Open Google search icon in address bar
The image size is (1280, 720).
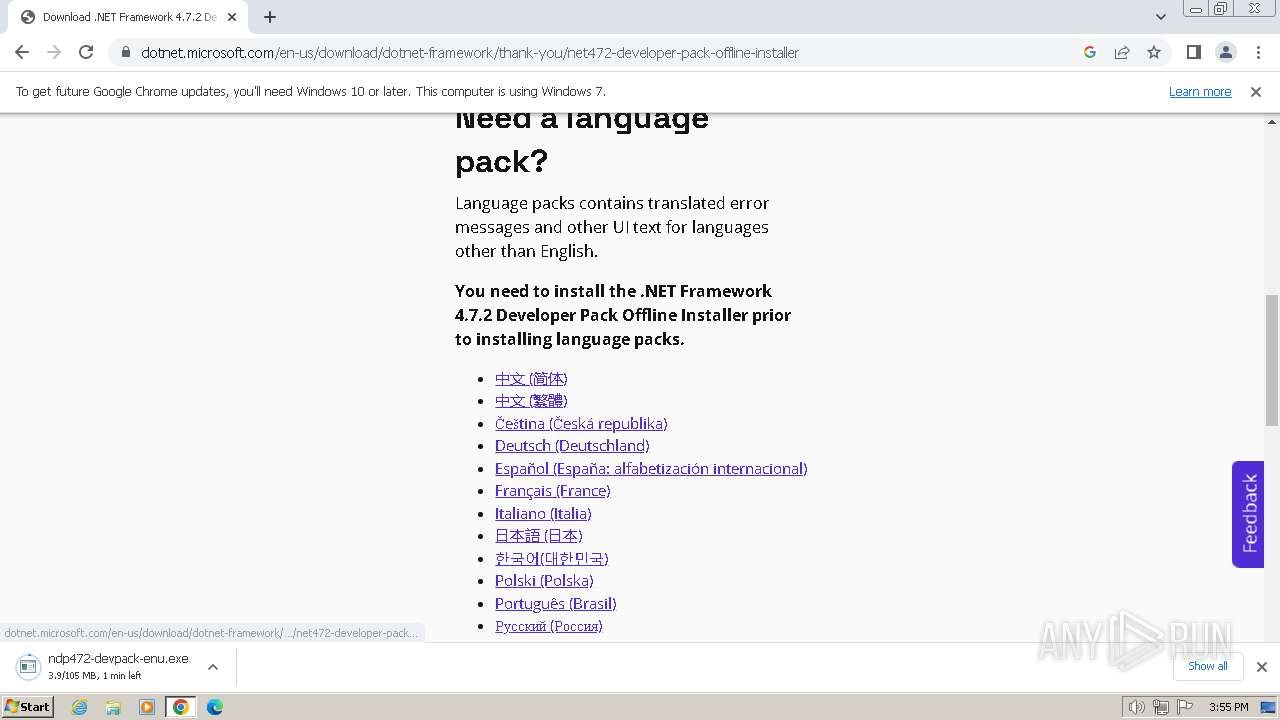1090,52
